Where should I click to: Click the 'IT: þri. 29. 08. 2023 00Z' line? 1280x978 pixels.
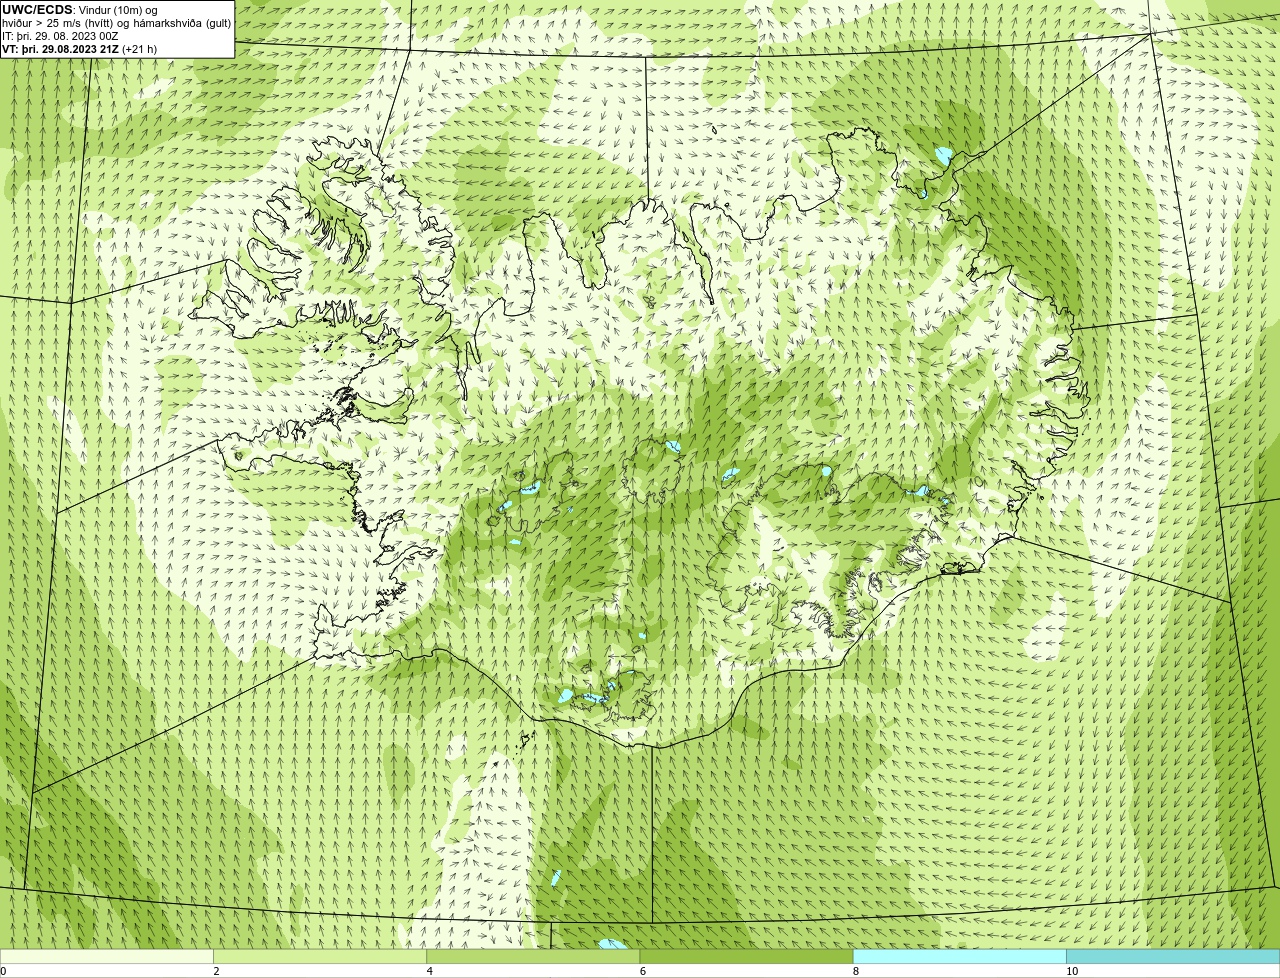pos(59,35)
